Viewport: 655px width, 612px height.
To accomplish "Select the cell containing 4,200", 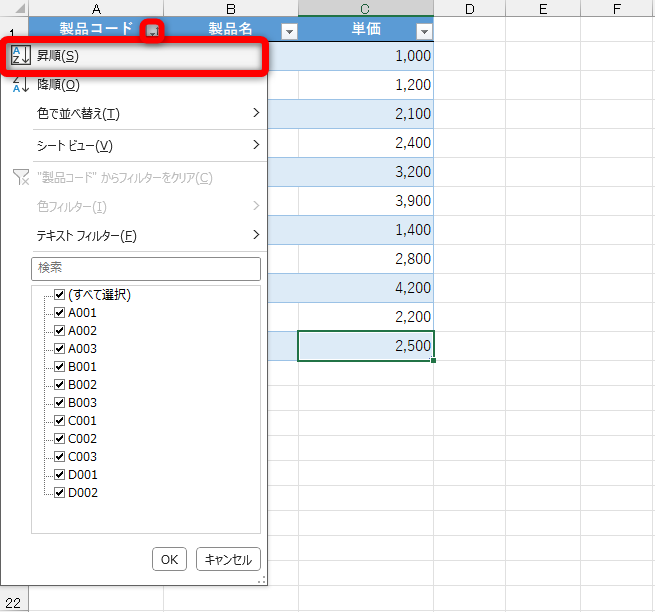I will tap(366, 288).
